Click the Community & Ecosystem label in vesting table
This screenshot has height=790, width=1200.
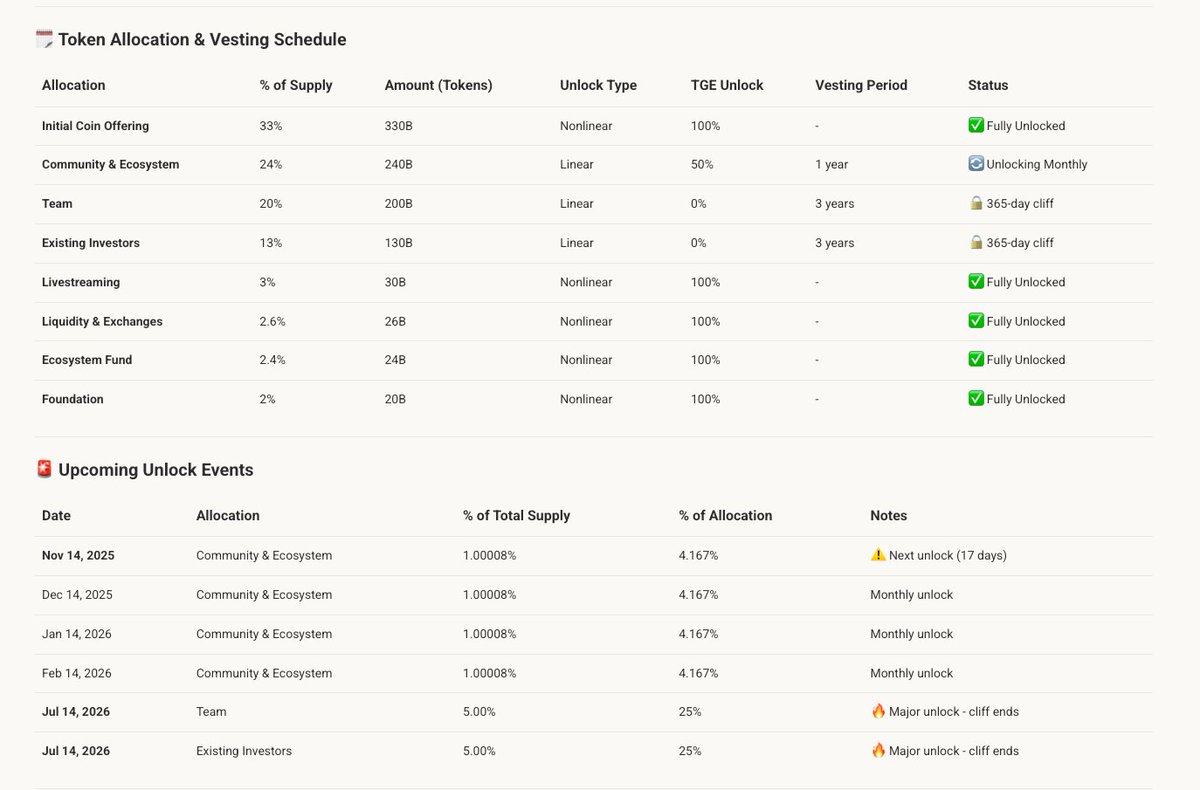(110, 164)
